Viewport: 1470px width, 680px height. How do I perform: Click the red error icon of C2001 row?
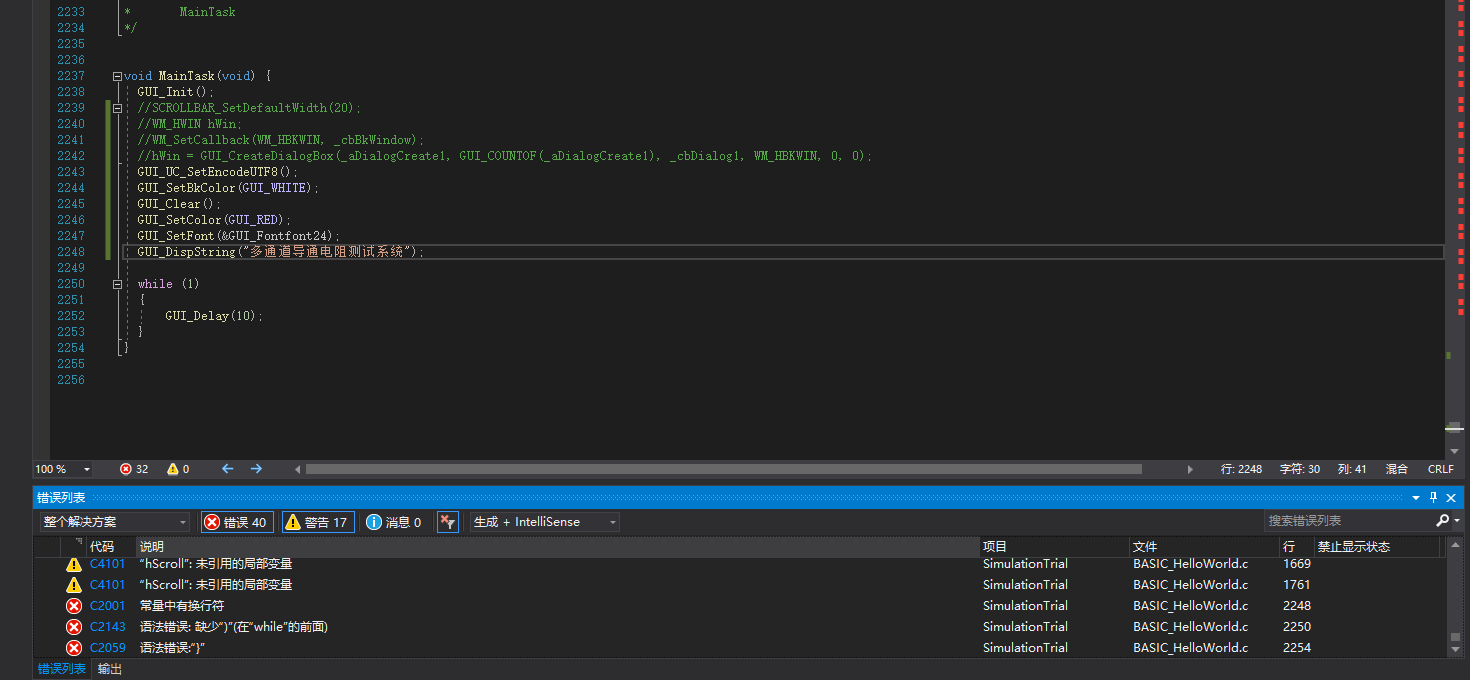click(x=74, y=606)
